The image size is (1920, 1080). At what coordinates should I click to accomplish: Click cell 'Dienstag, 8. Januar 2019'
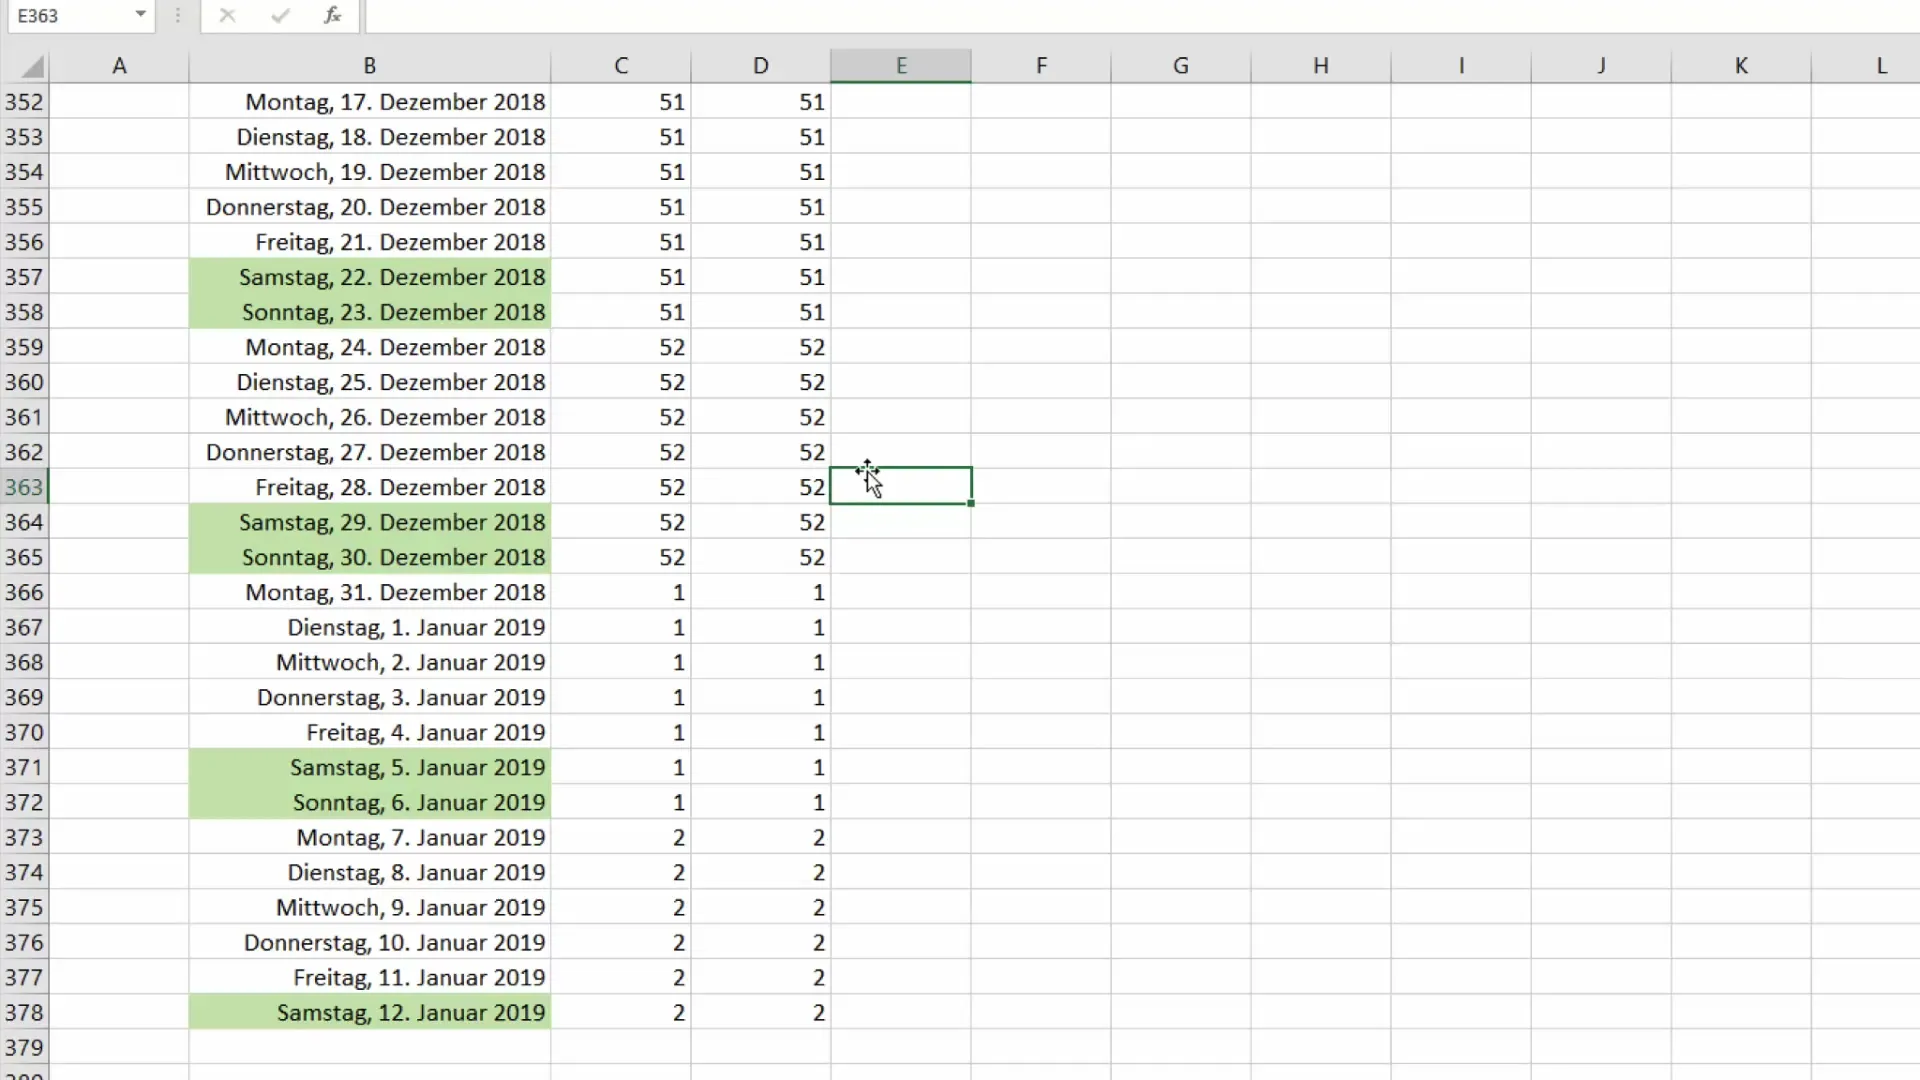pos(370,872)
